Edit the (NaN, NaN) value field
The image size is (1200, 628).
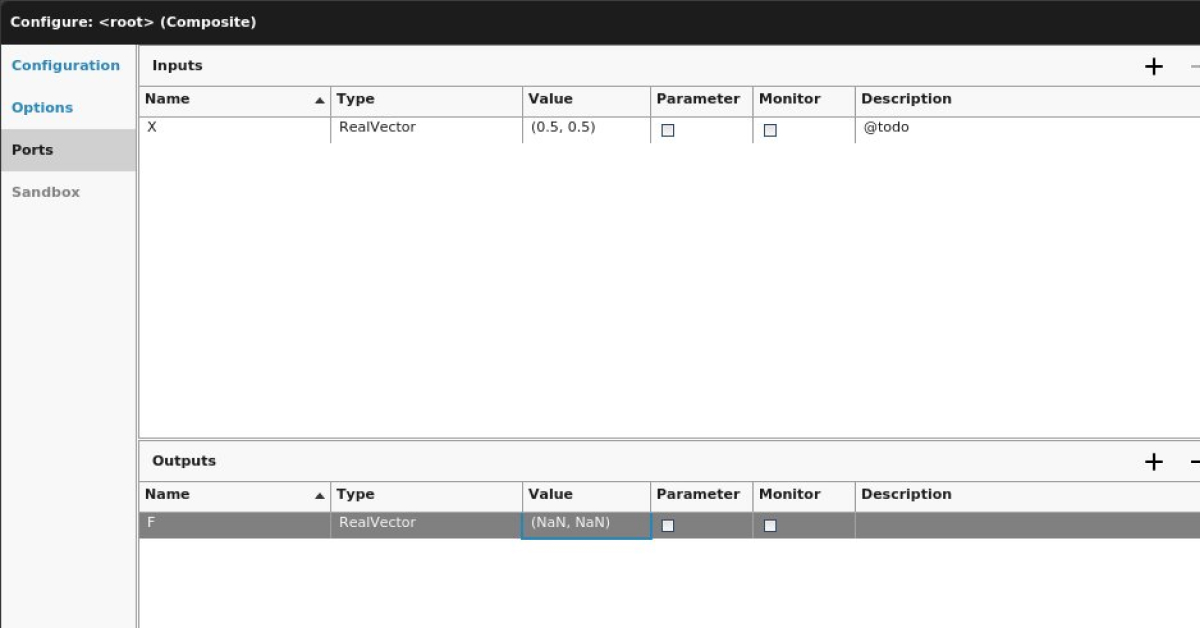(586, 525)
